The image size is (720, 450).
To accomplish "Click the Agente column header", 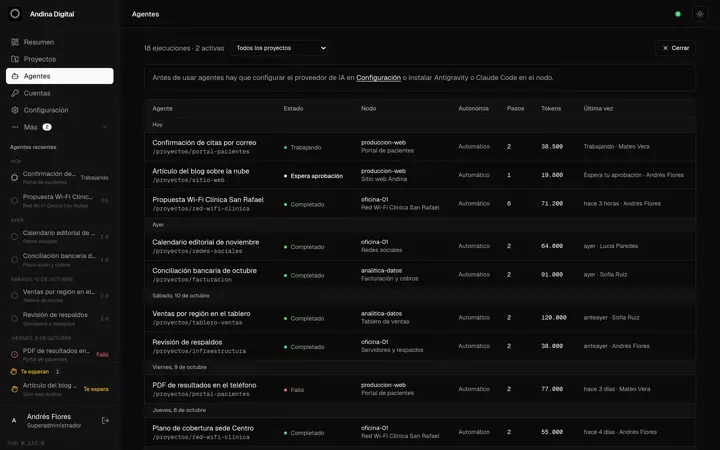I will coord(163,108).
